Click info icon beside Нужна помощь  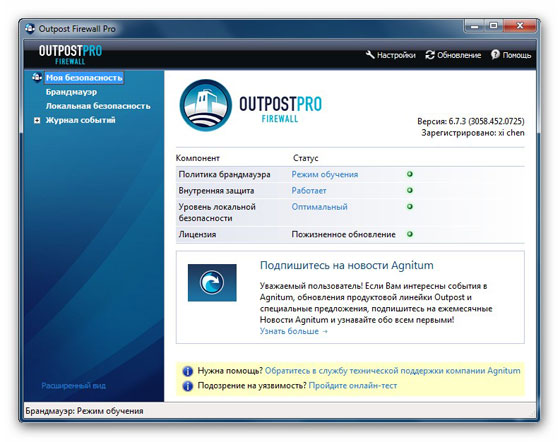(x=188, y=371)
